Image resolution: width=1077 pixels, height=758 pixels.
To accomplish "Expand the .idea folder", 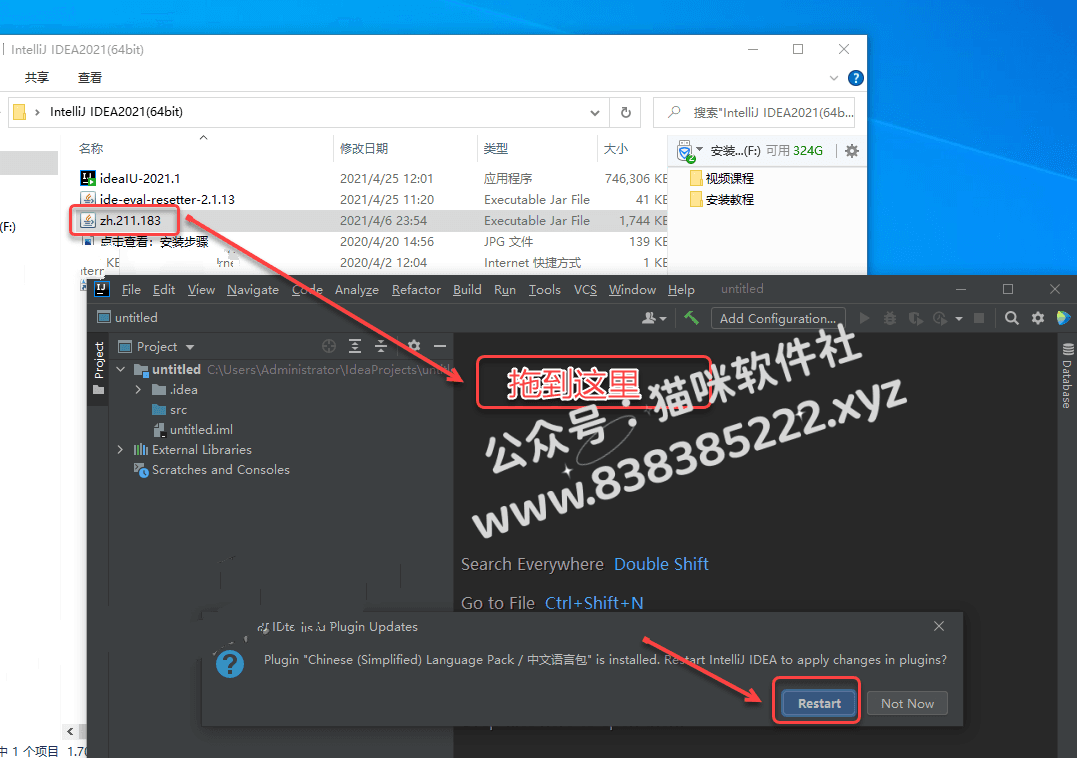I will coord(138,389).
